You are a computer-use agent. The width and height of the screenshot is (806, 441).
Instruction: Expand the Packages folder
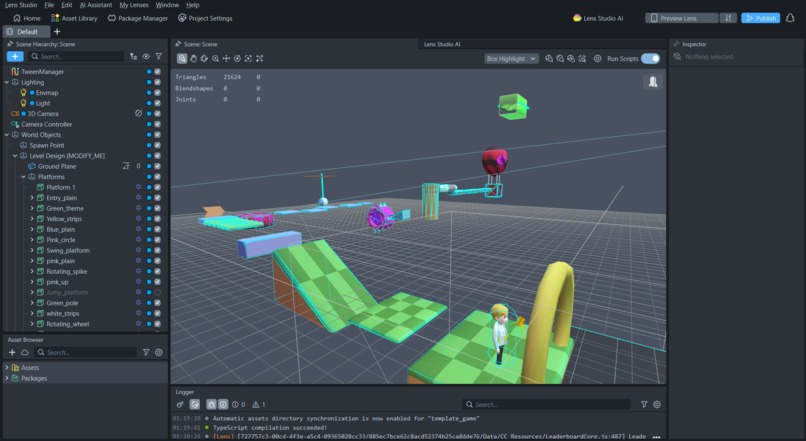point(7,378)
